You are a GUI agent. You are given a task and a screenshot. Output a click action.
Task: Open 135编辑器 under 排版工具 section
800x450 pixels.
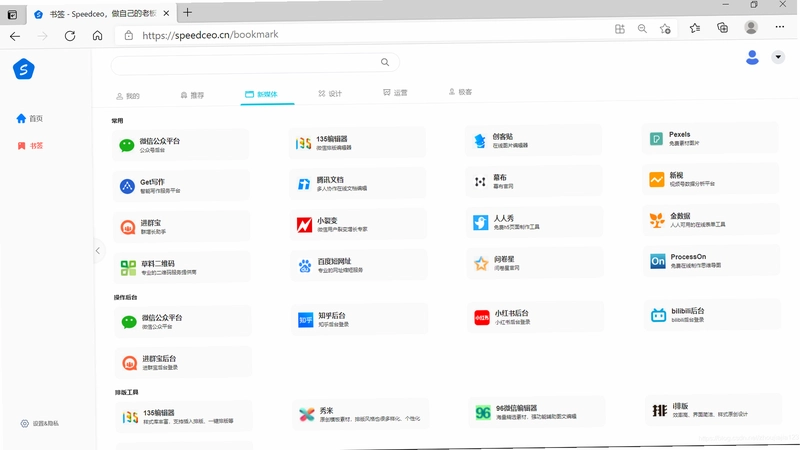[184, 417]
